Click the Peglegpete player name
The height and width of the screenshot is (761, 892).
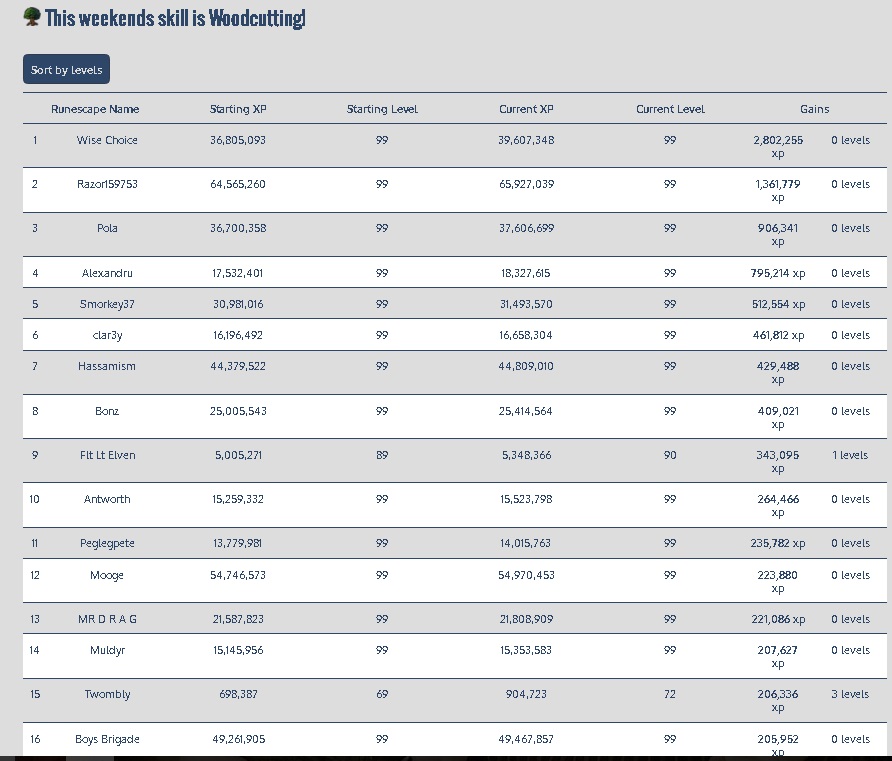tap(107, 543)
